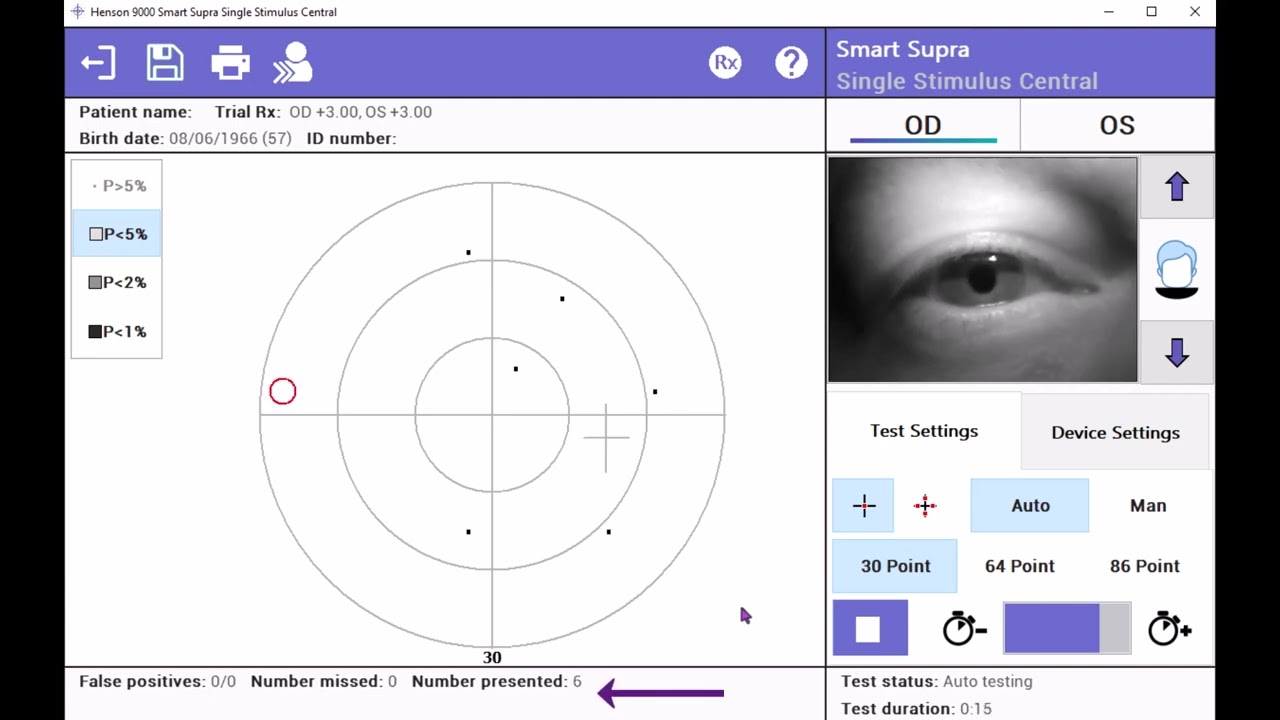Click the patient head position icon
The height and width of the screenshot is (720, 1280).
(x=1176, y=269)
